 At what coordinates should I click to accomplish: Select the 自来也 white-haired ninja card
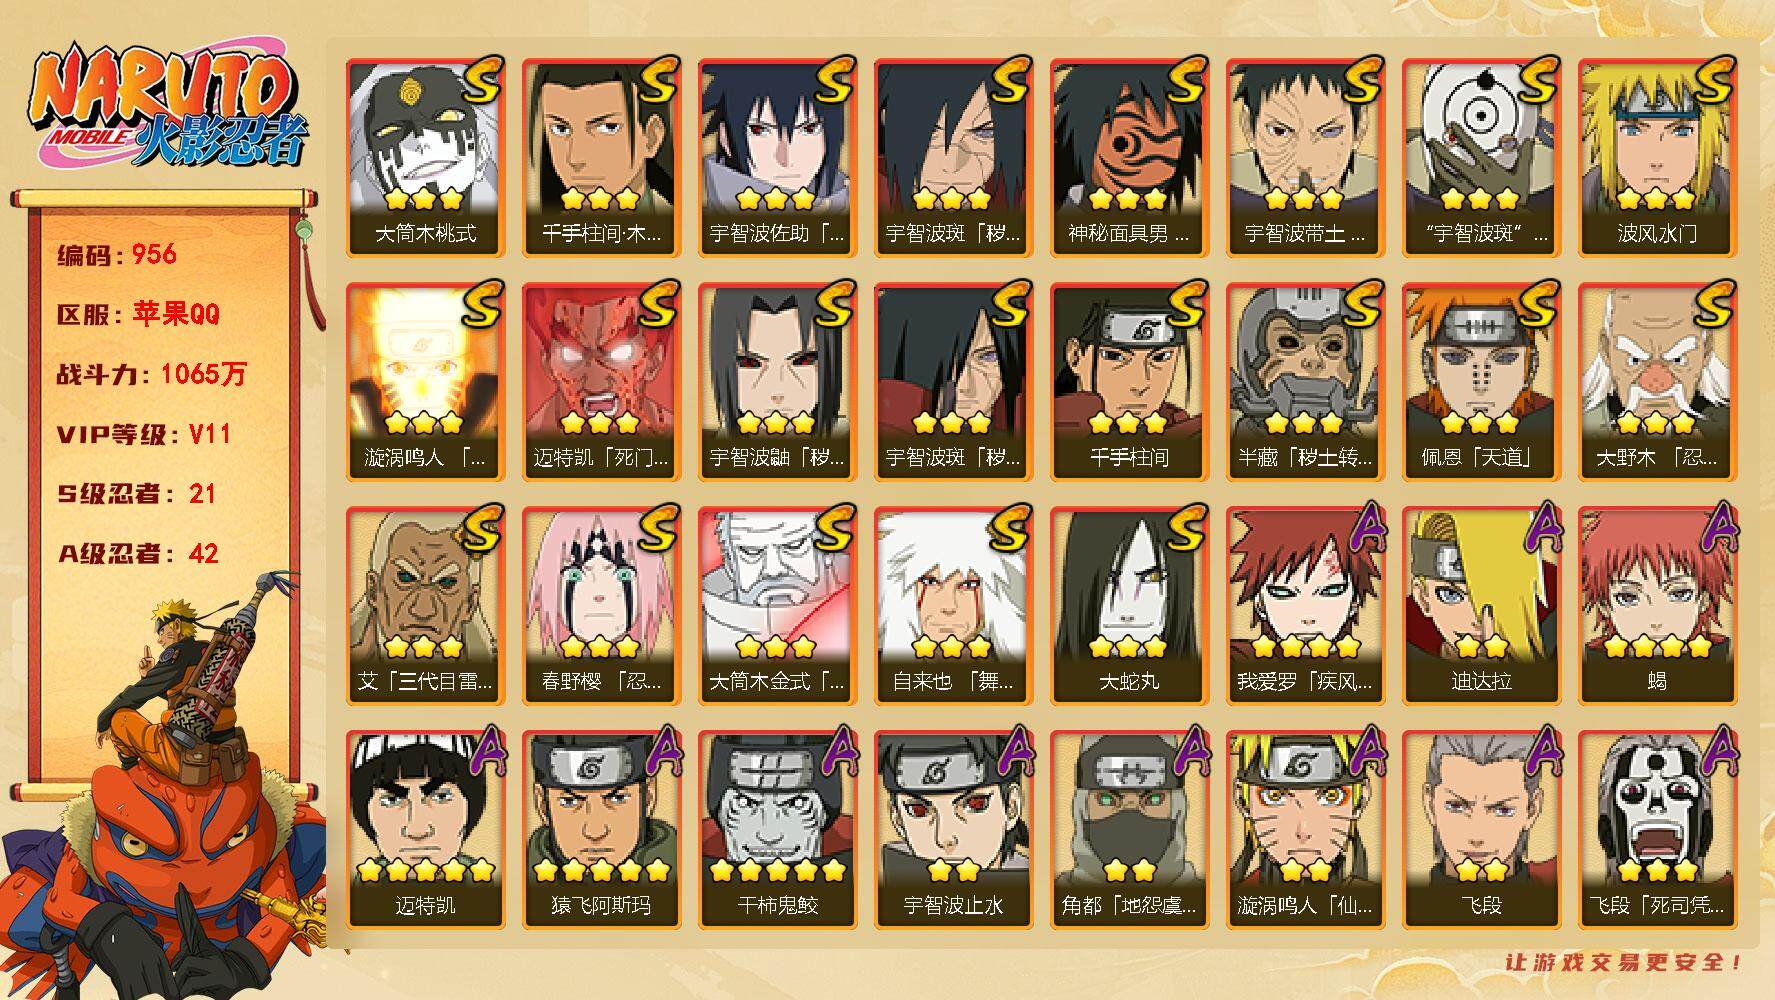coord(953,605)
